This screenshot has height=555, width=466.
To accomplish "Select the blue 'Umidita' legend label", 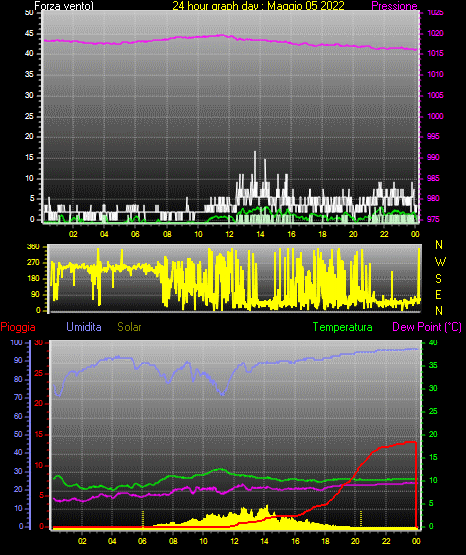I will tap(84, 327).
